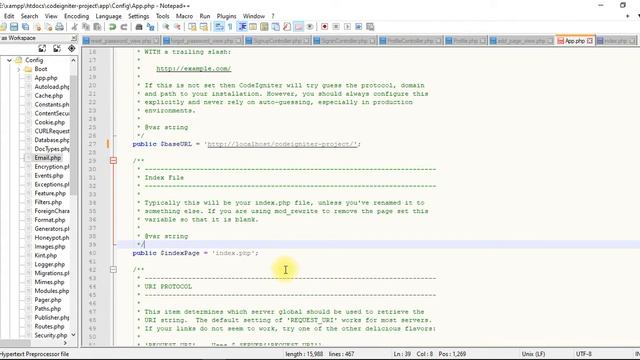Close the Folder as Workspace panel
The image size is (640, 360).
point(74,38)
